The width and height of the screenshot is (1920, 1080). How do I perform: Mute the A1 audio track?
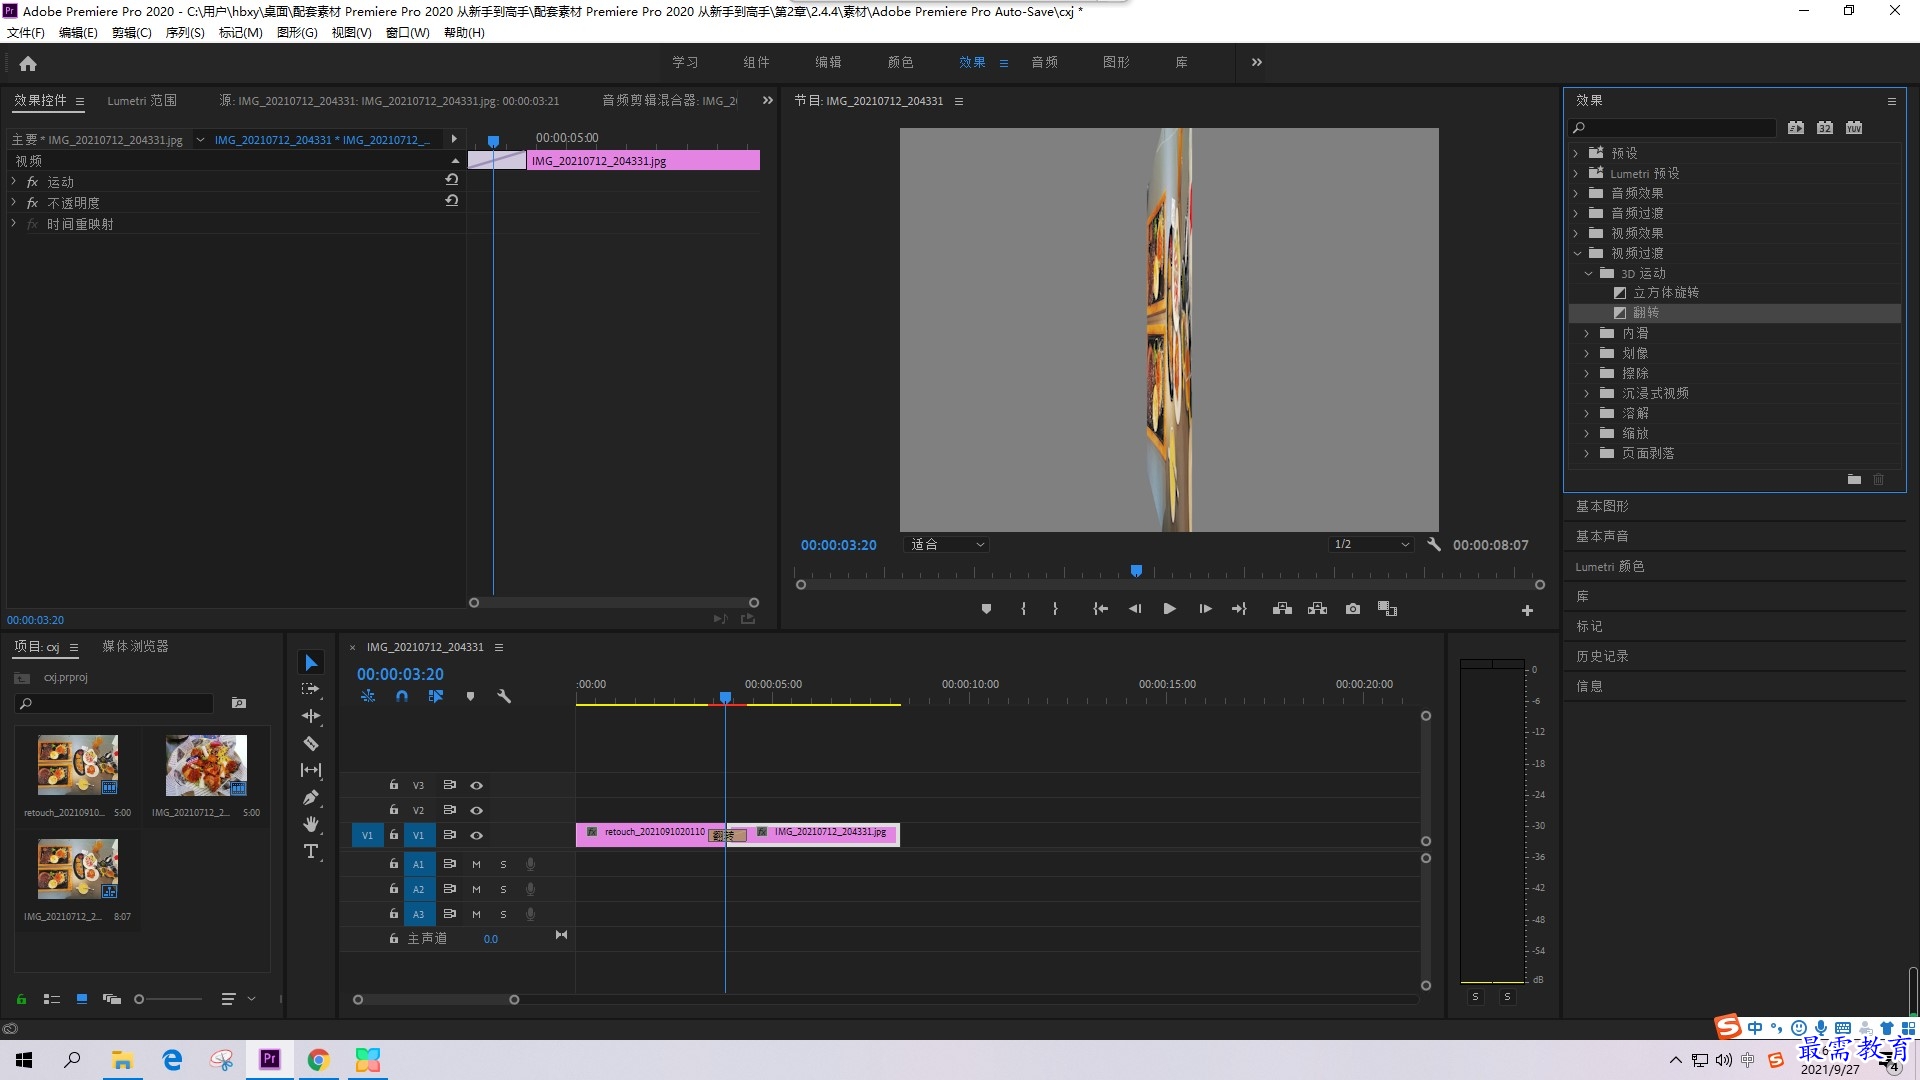476,864
